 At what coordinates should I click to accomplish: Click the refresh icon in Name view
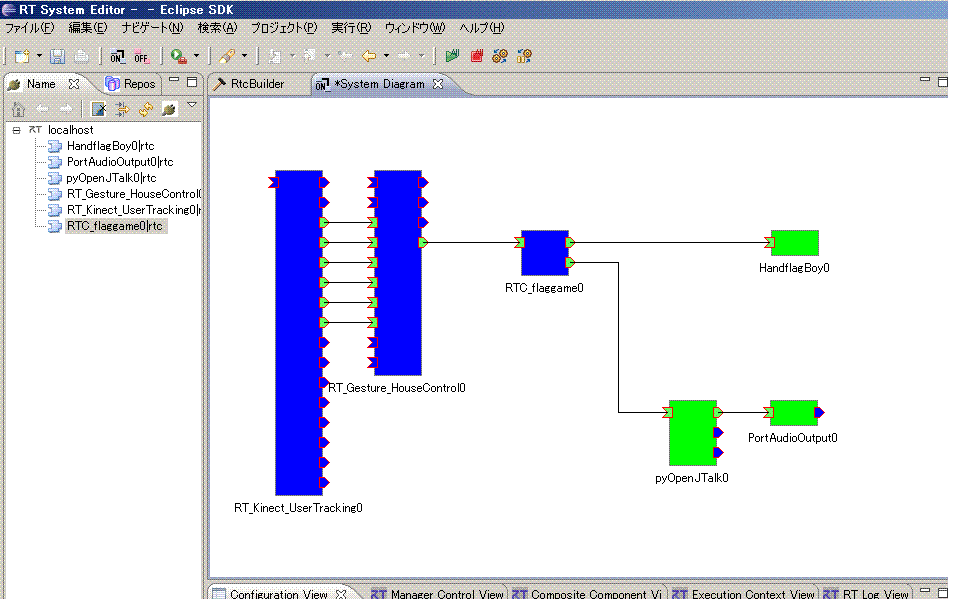(146, 109)
